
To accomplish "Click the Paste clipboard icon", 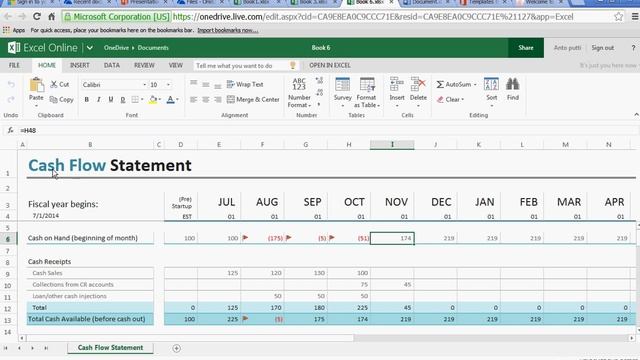I will pos(36,85).
